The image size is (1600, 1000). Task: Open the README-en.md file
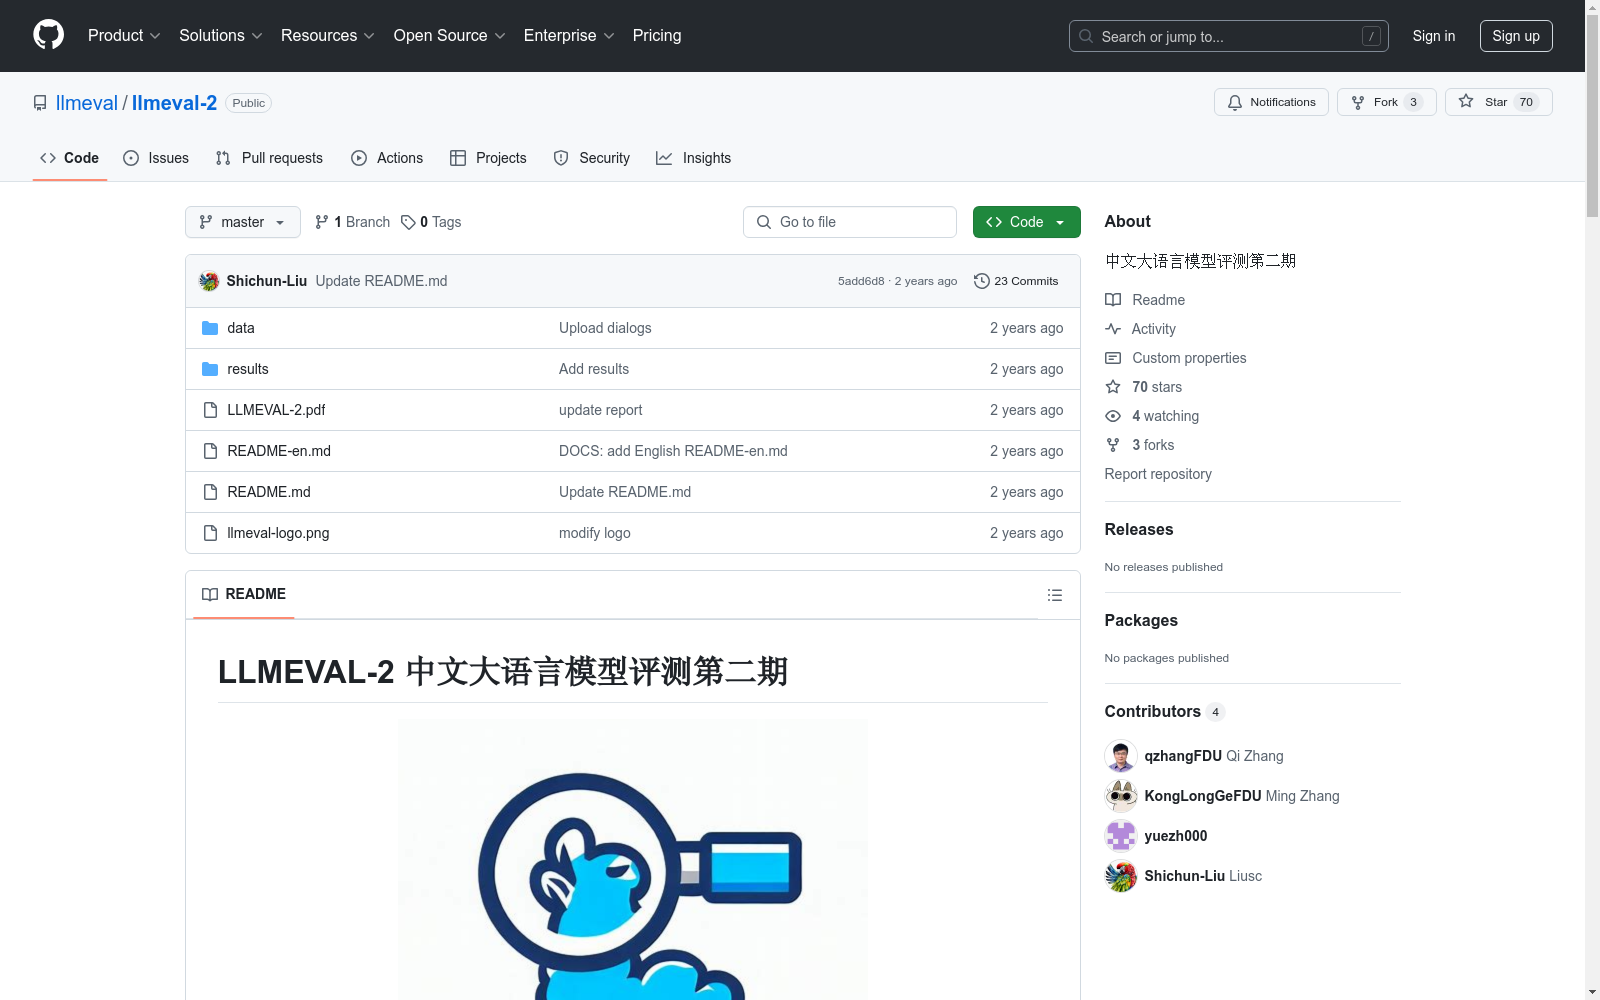(279, 451)
